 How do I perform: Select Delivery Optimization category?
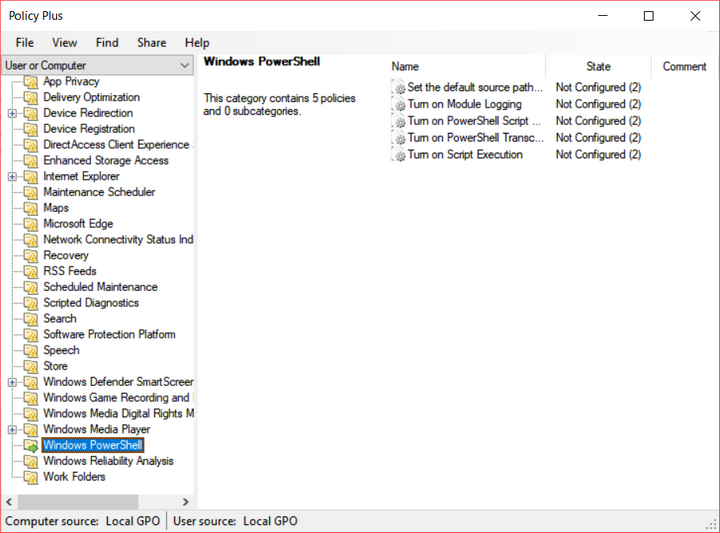[91, 97]
